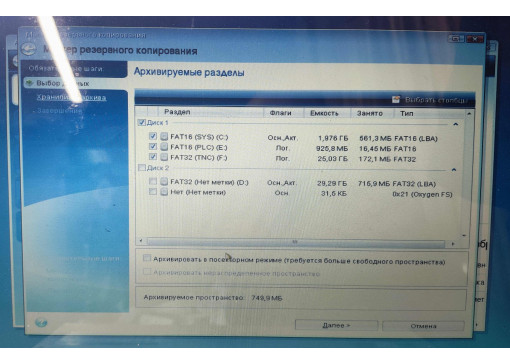
Task: Click drive icon of FAT16 (PLC) (E:)
Action: (x=164, y=147)
